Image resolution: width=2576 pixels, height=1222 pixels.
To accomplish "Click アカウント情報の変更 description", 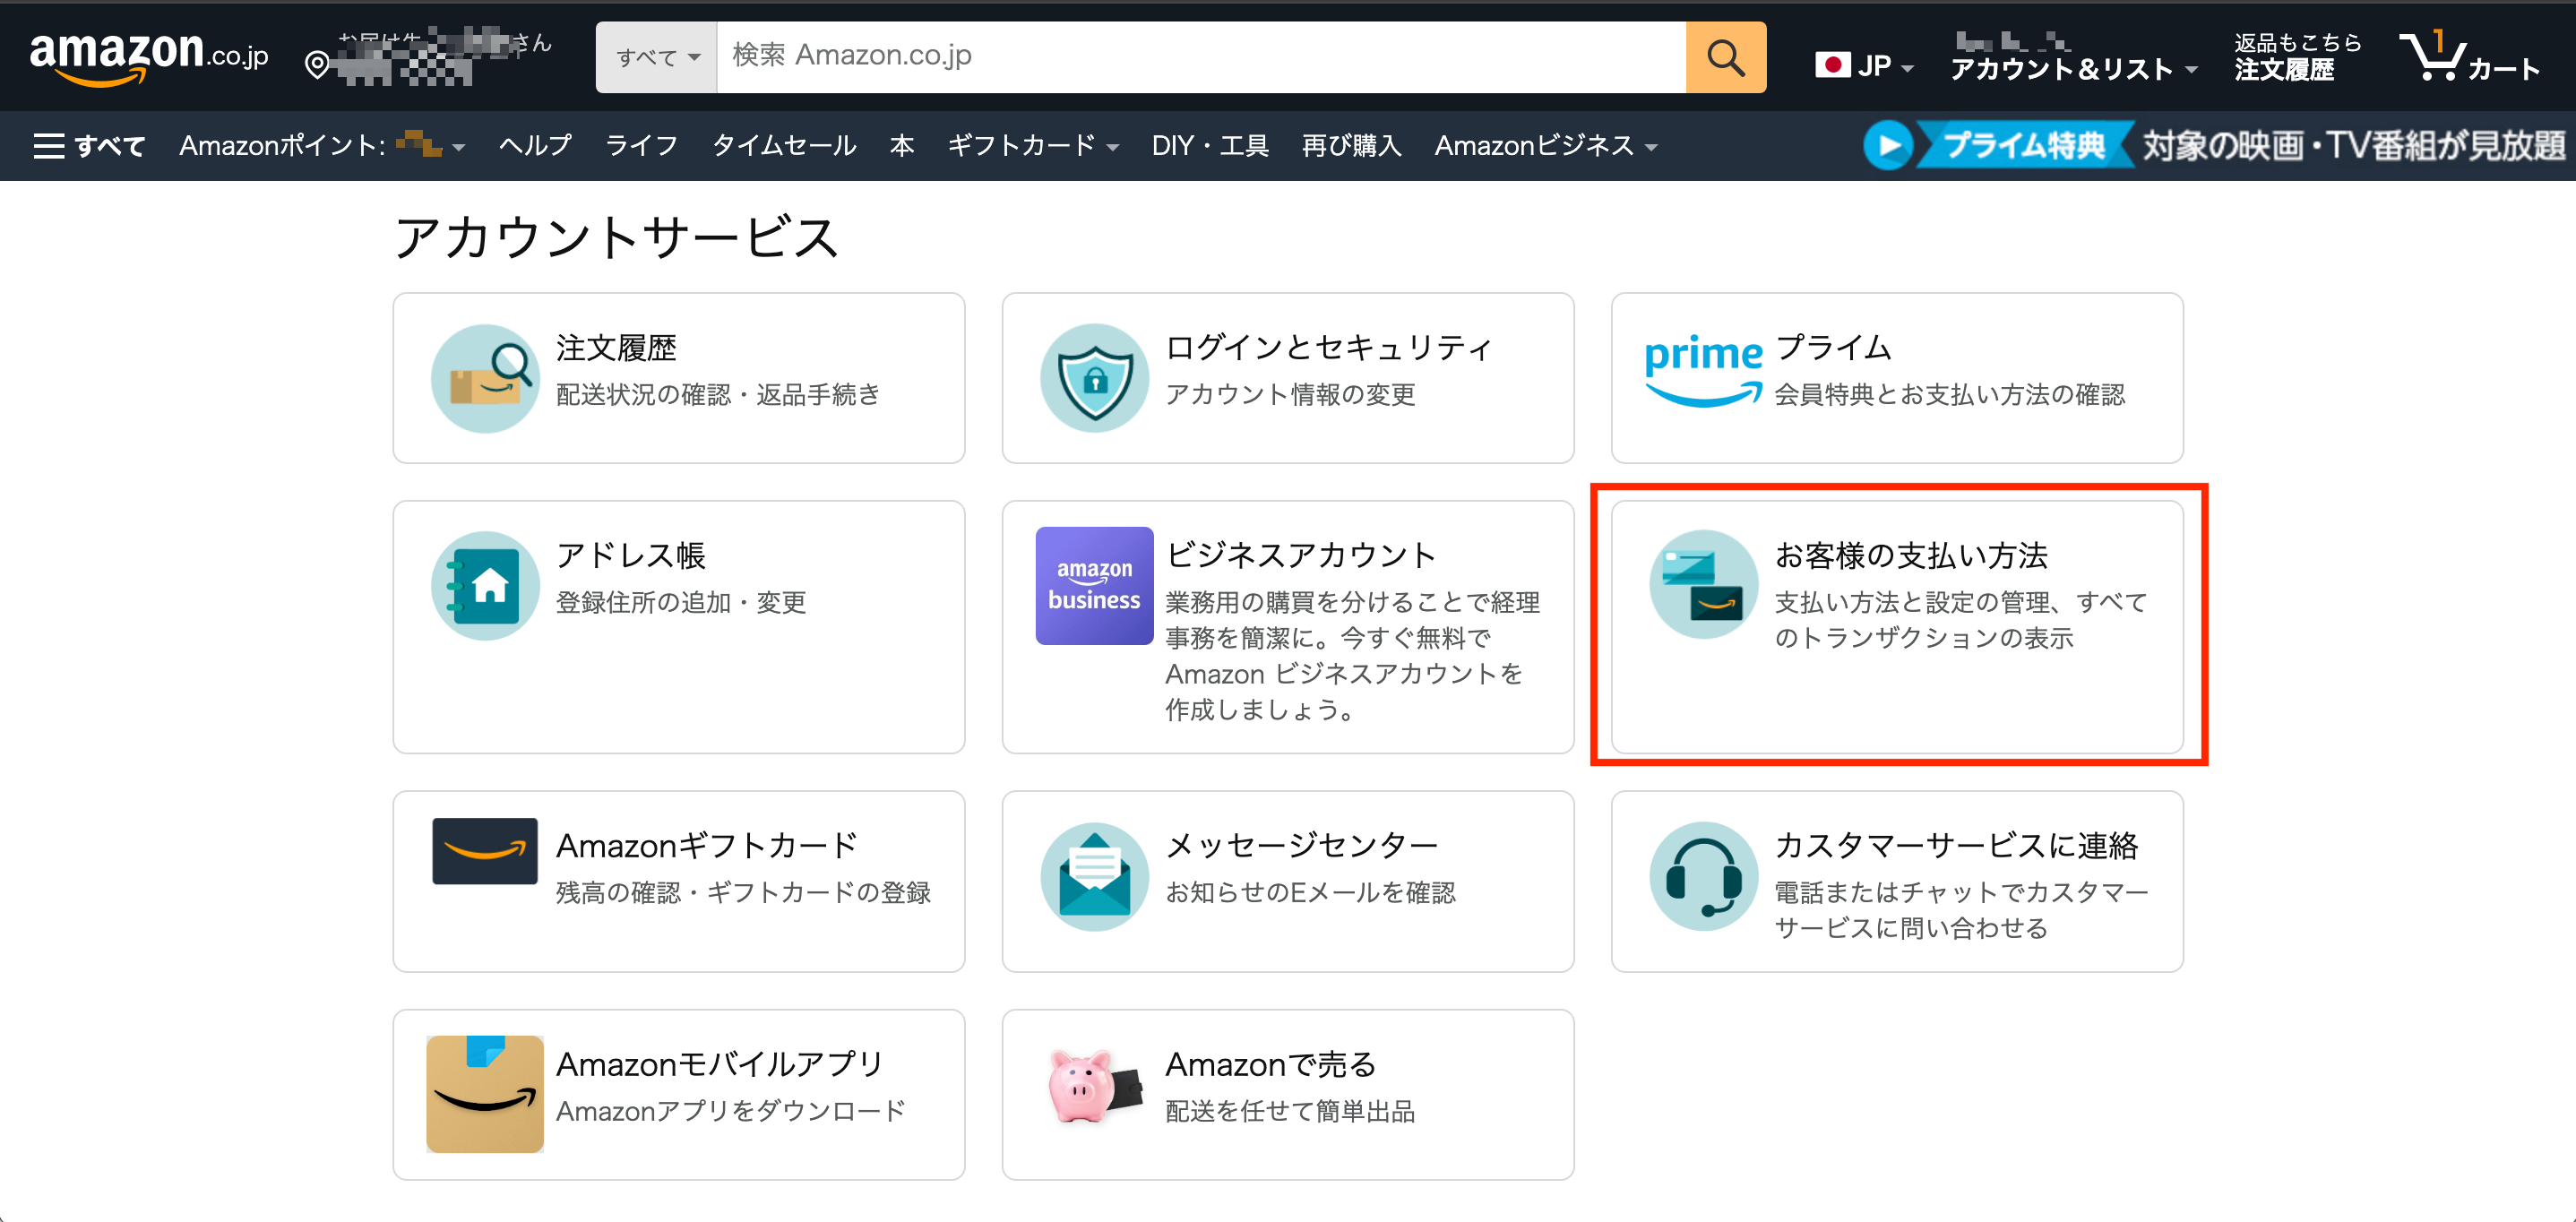I will coord(1289,395).
